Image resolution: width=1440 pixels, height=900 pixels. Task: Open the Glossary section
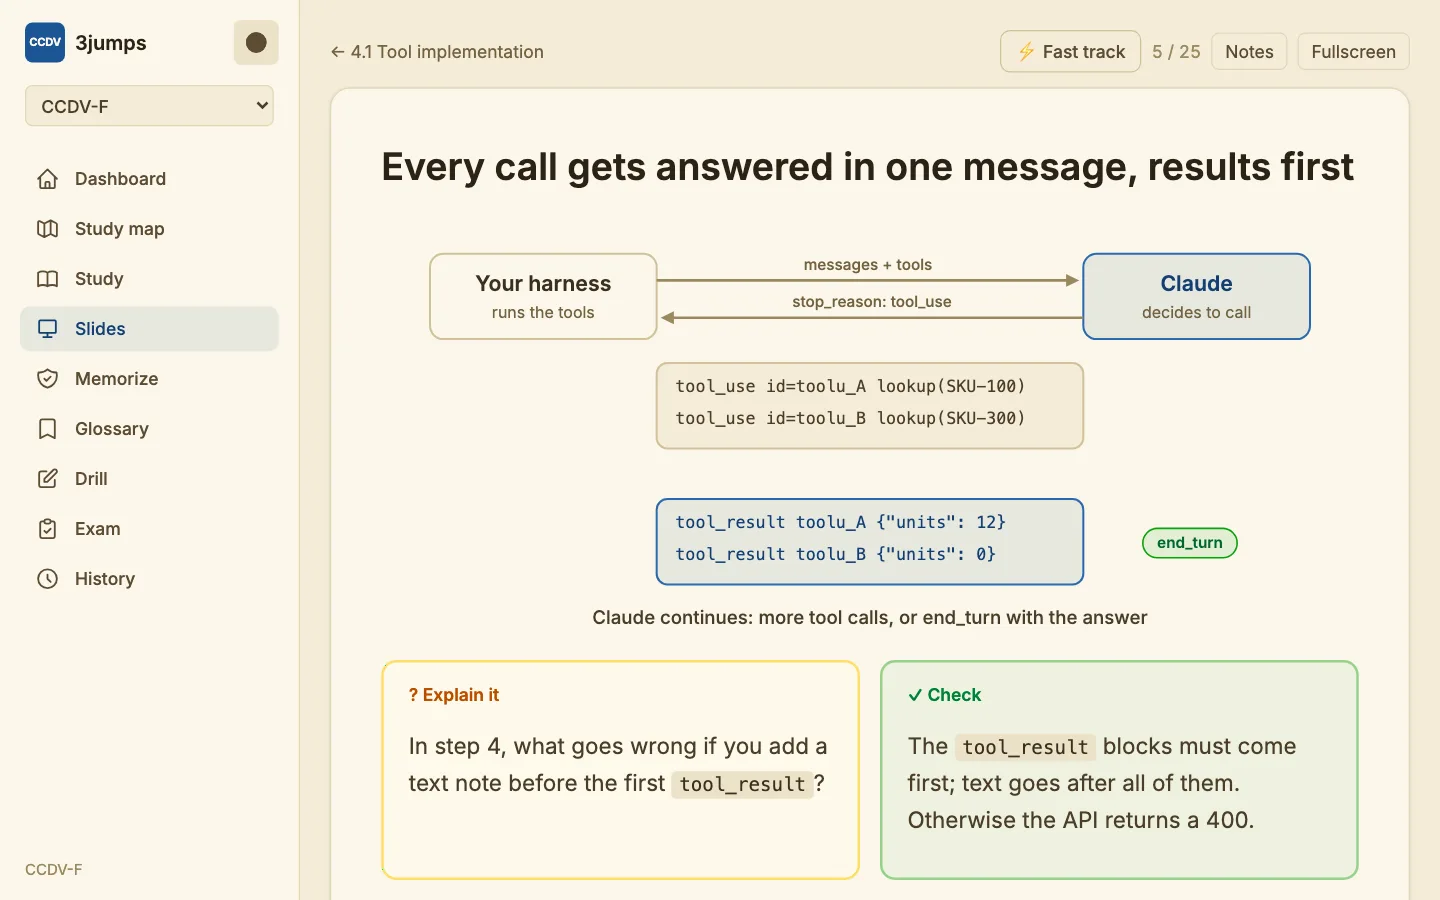(149, 429)
